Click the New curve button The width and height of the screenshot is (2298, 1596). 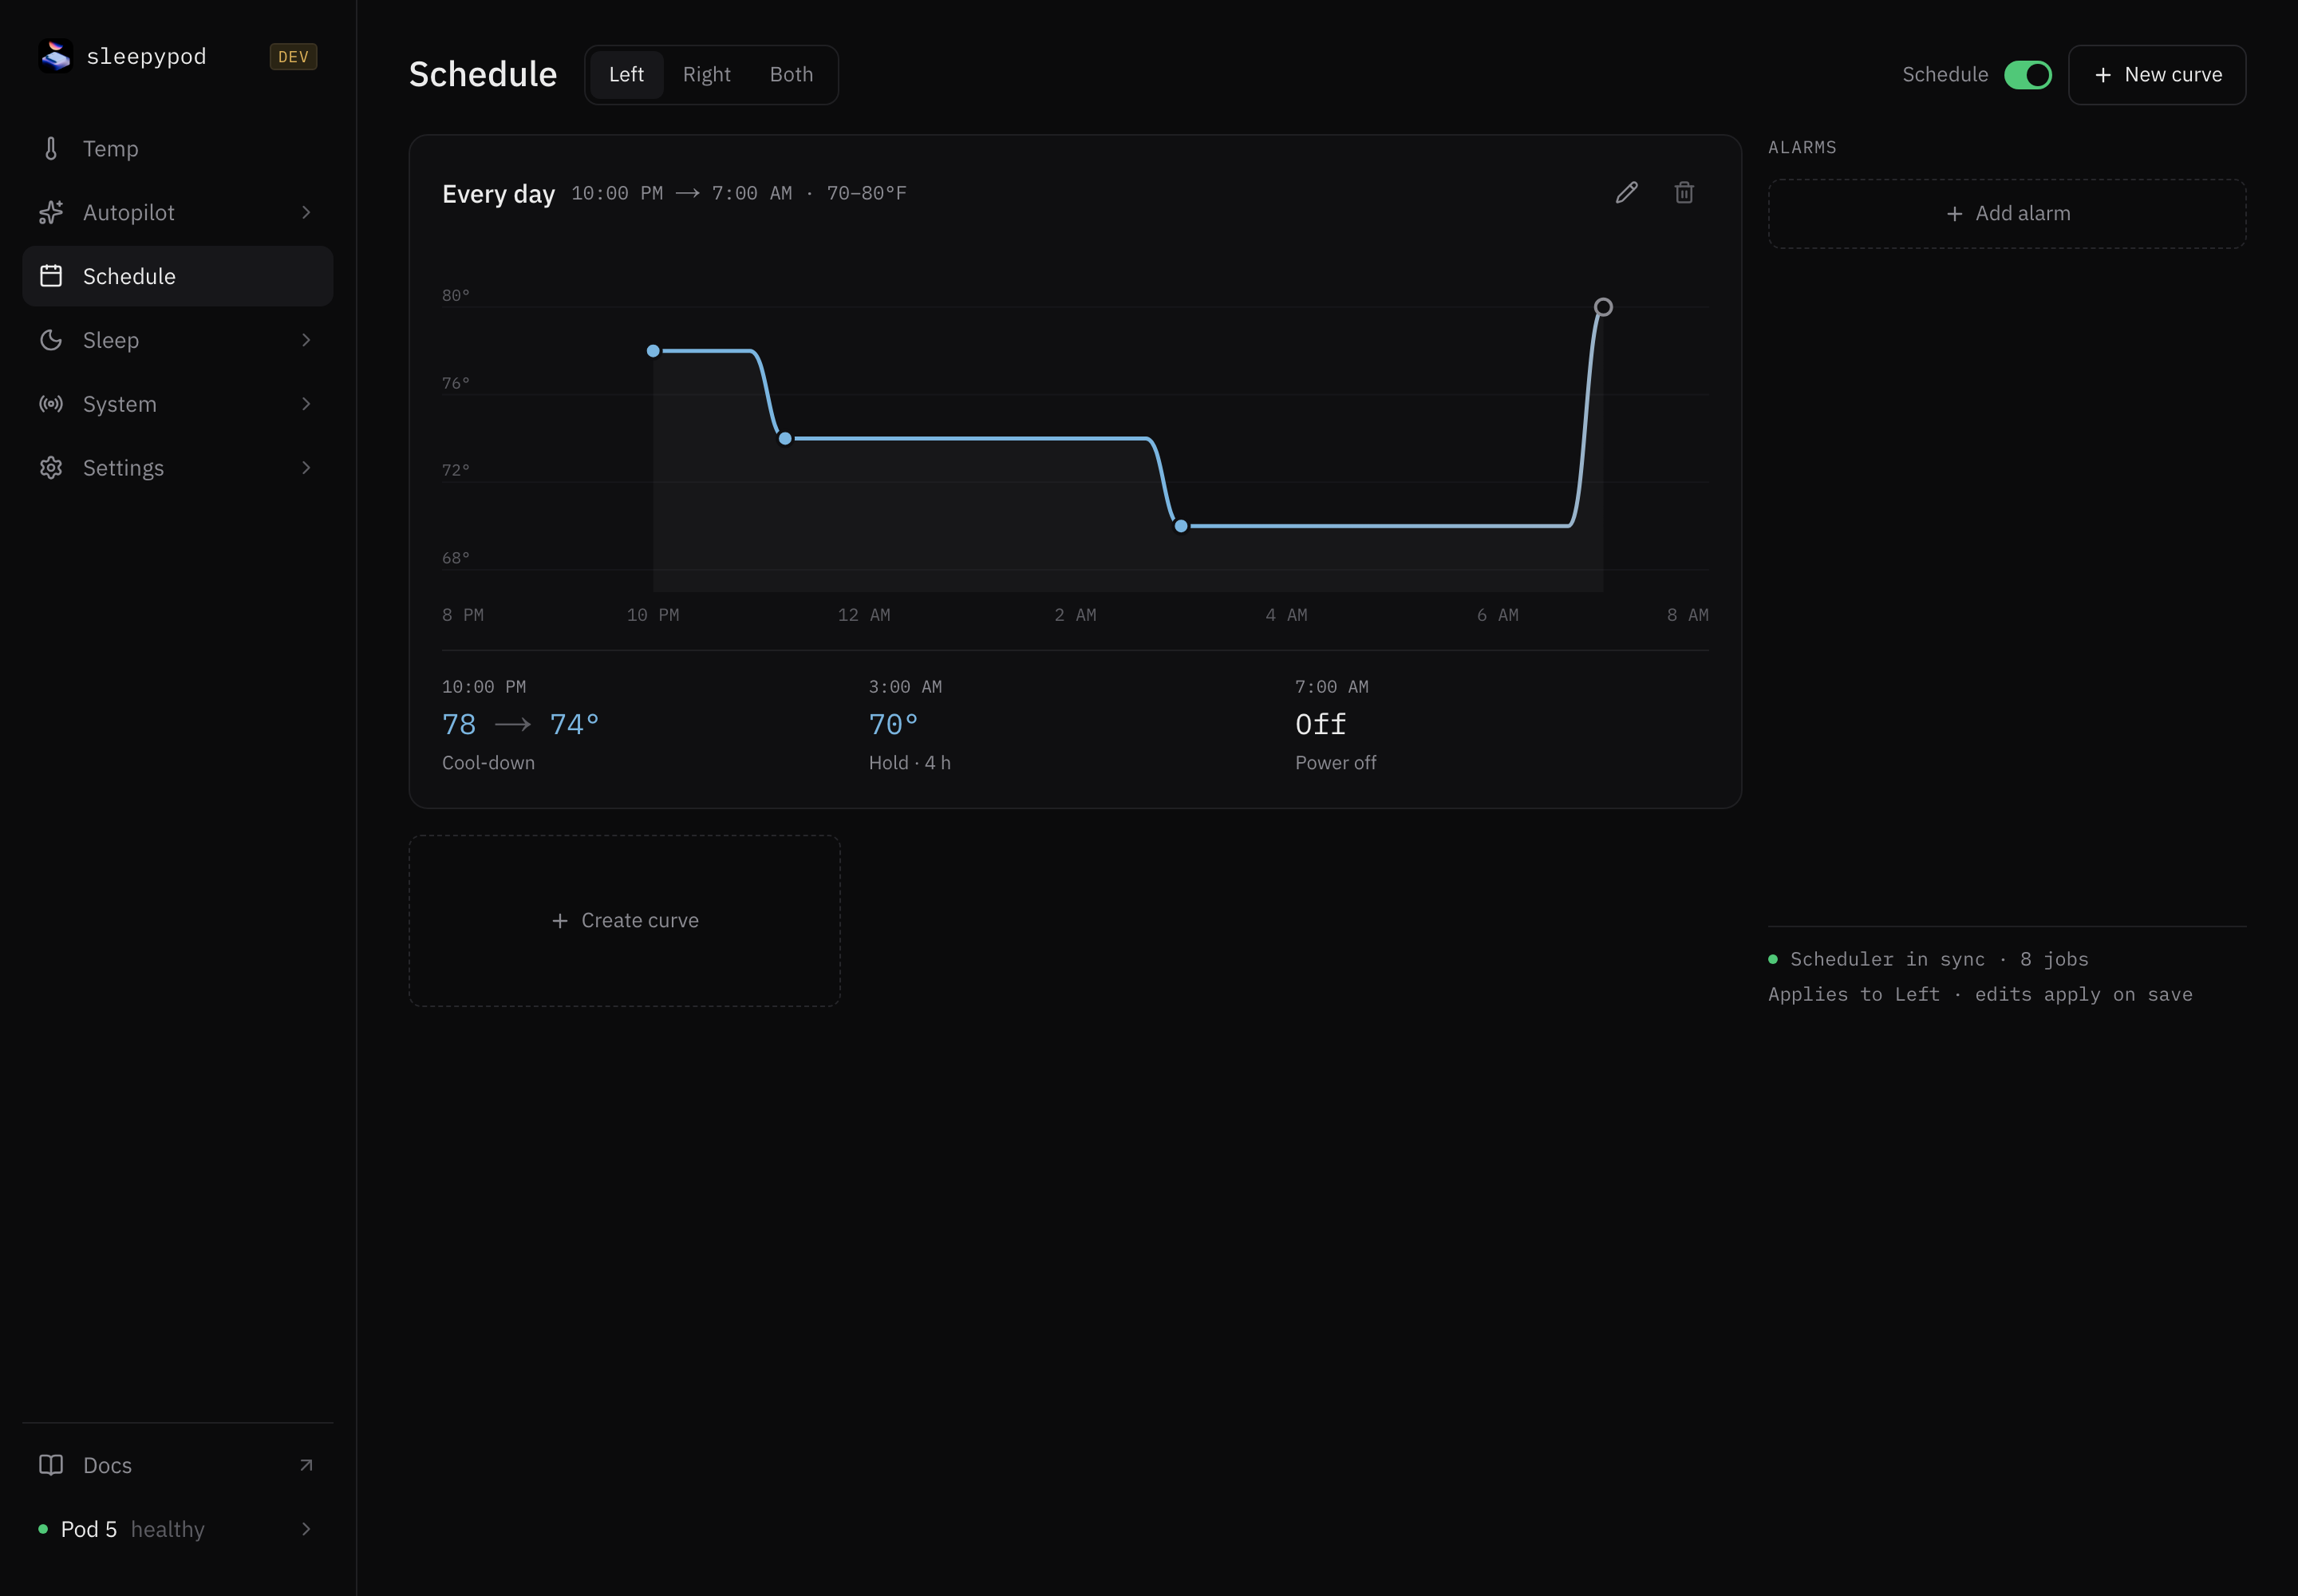pyautogui.click(x=2157, y=75)
